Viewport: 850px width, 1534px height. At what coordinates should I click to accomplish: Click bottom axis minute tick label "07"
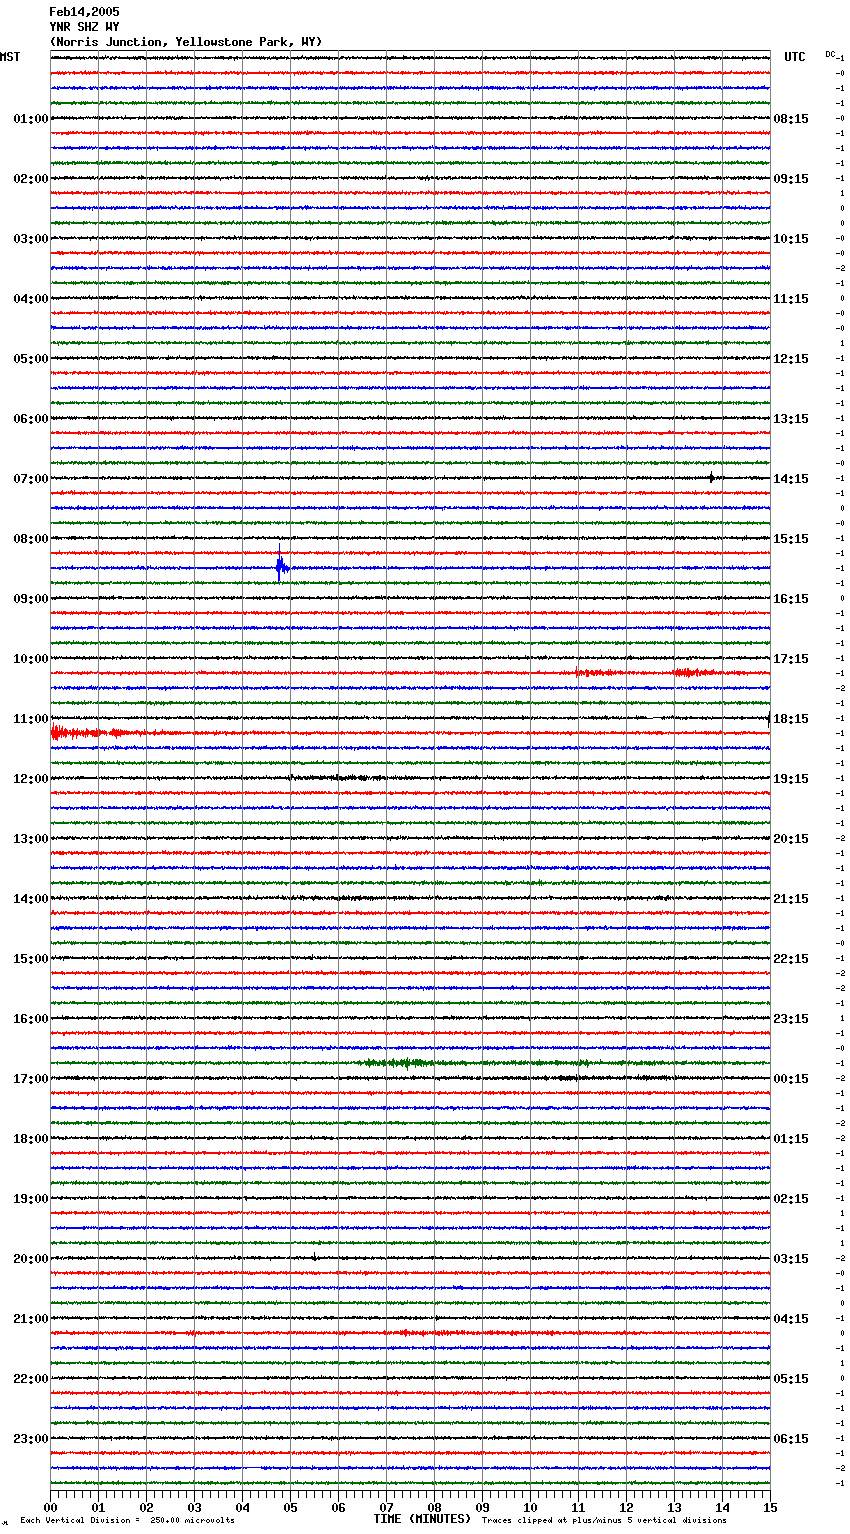click(x=386, y=1507)
